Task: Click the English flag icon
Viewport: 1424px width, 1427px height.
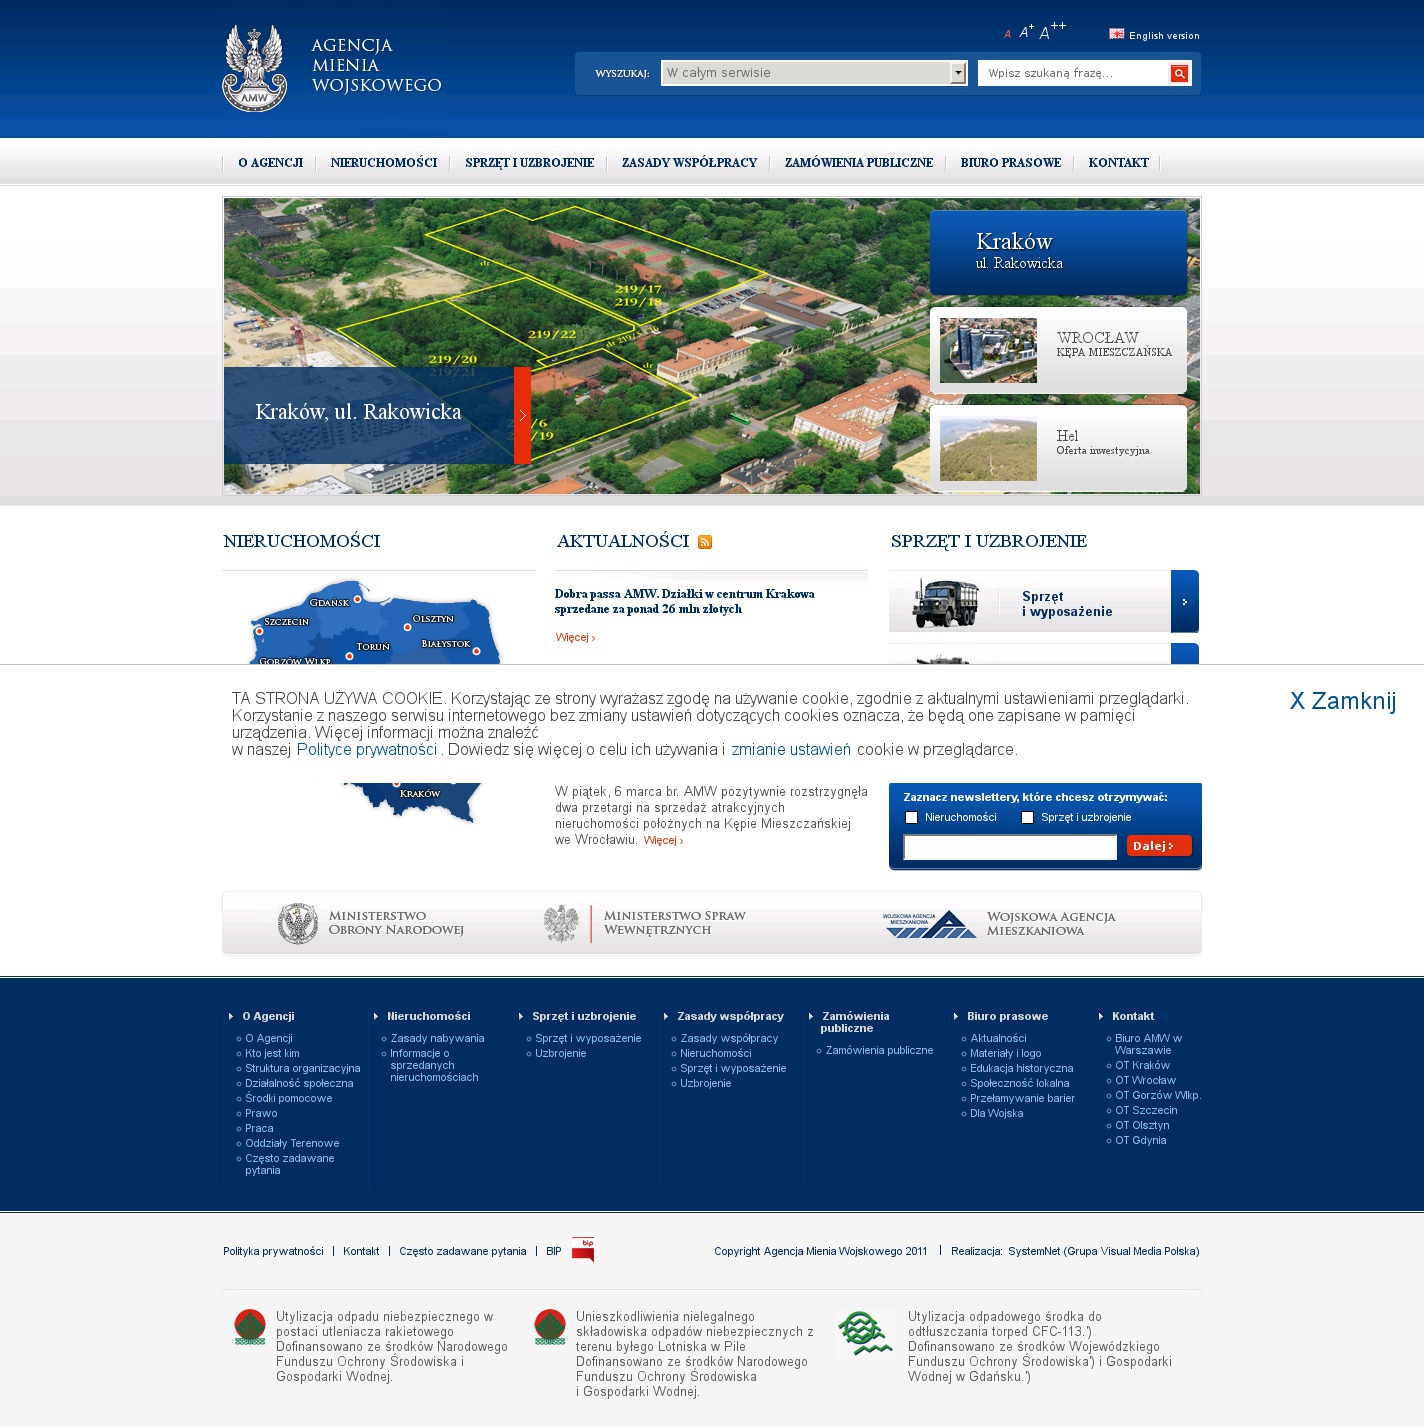Action: (x=1117, y=34)
